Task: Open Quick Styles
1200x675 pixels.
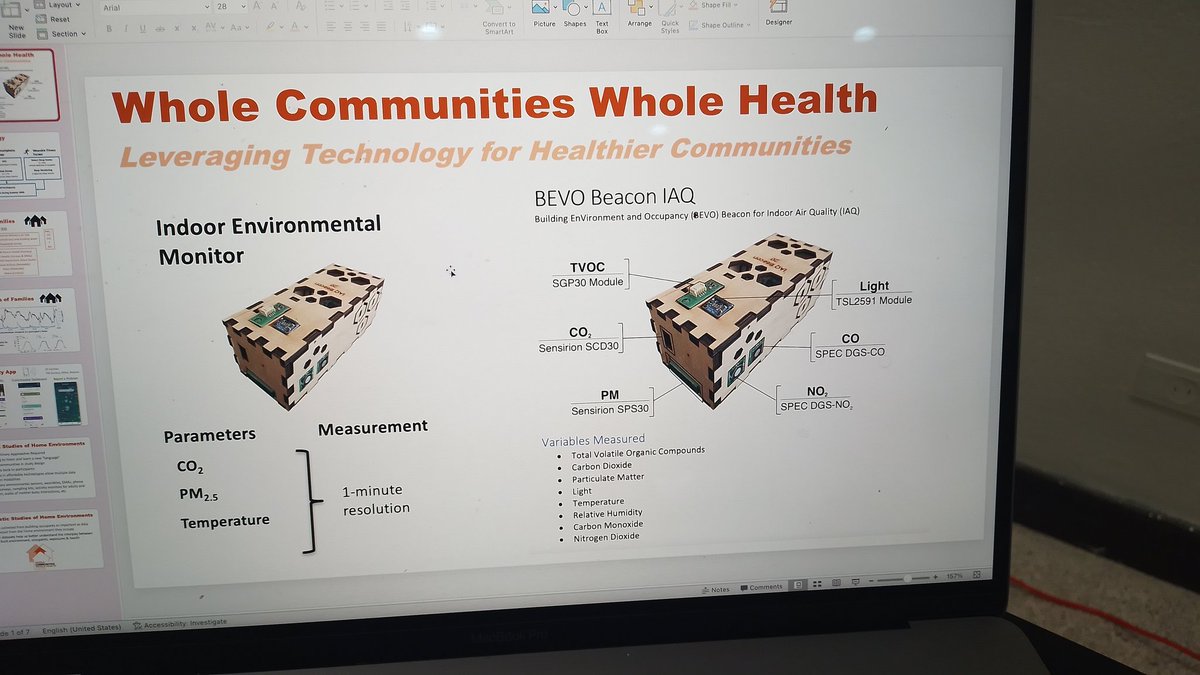Action: 670,18
